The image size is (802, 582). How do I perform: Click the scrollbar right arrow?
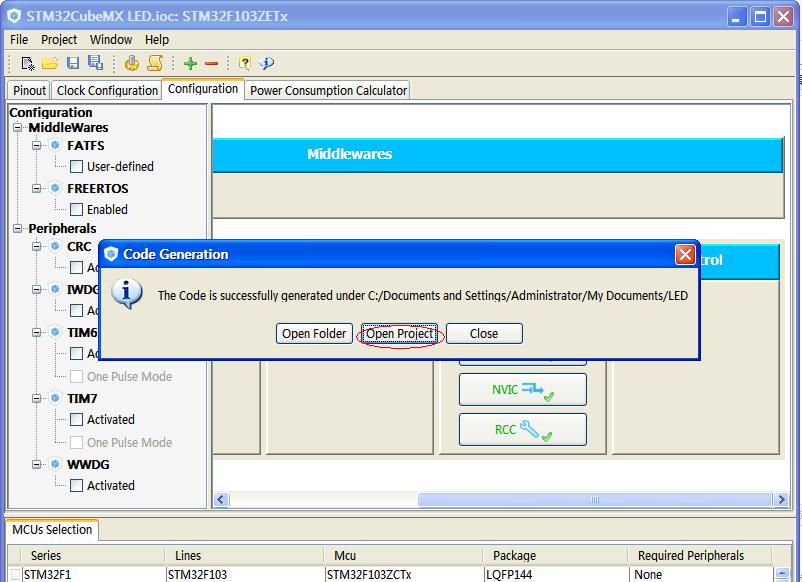pyautogui.click(x=781, y=499)
